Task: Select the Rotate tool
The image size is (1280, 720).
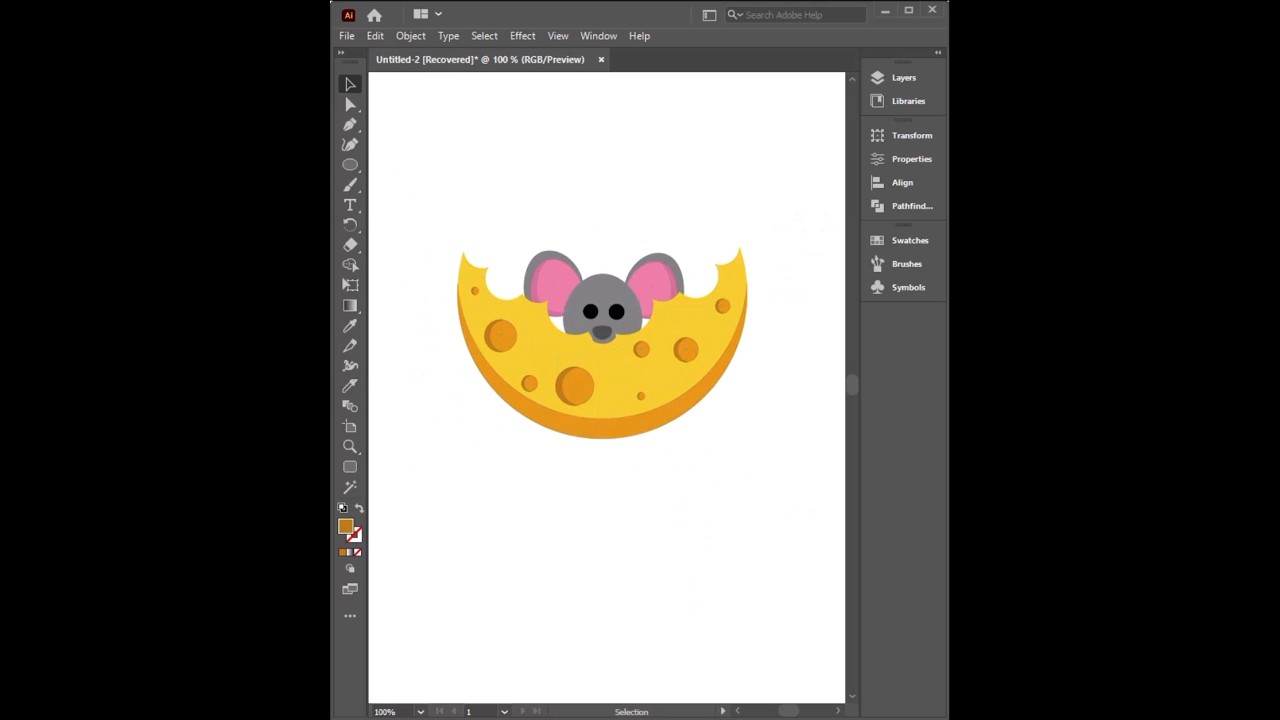Action: tap(350, 225)
